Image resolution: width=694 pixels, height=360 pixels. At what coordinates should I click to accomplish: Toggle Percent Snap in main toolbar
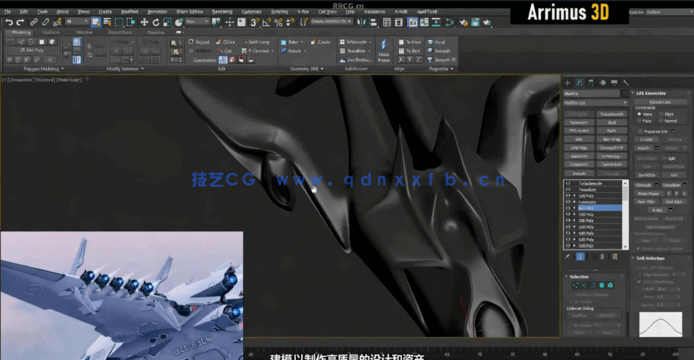click(x=278, y=22)
